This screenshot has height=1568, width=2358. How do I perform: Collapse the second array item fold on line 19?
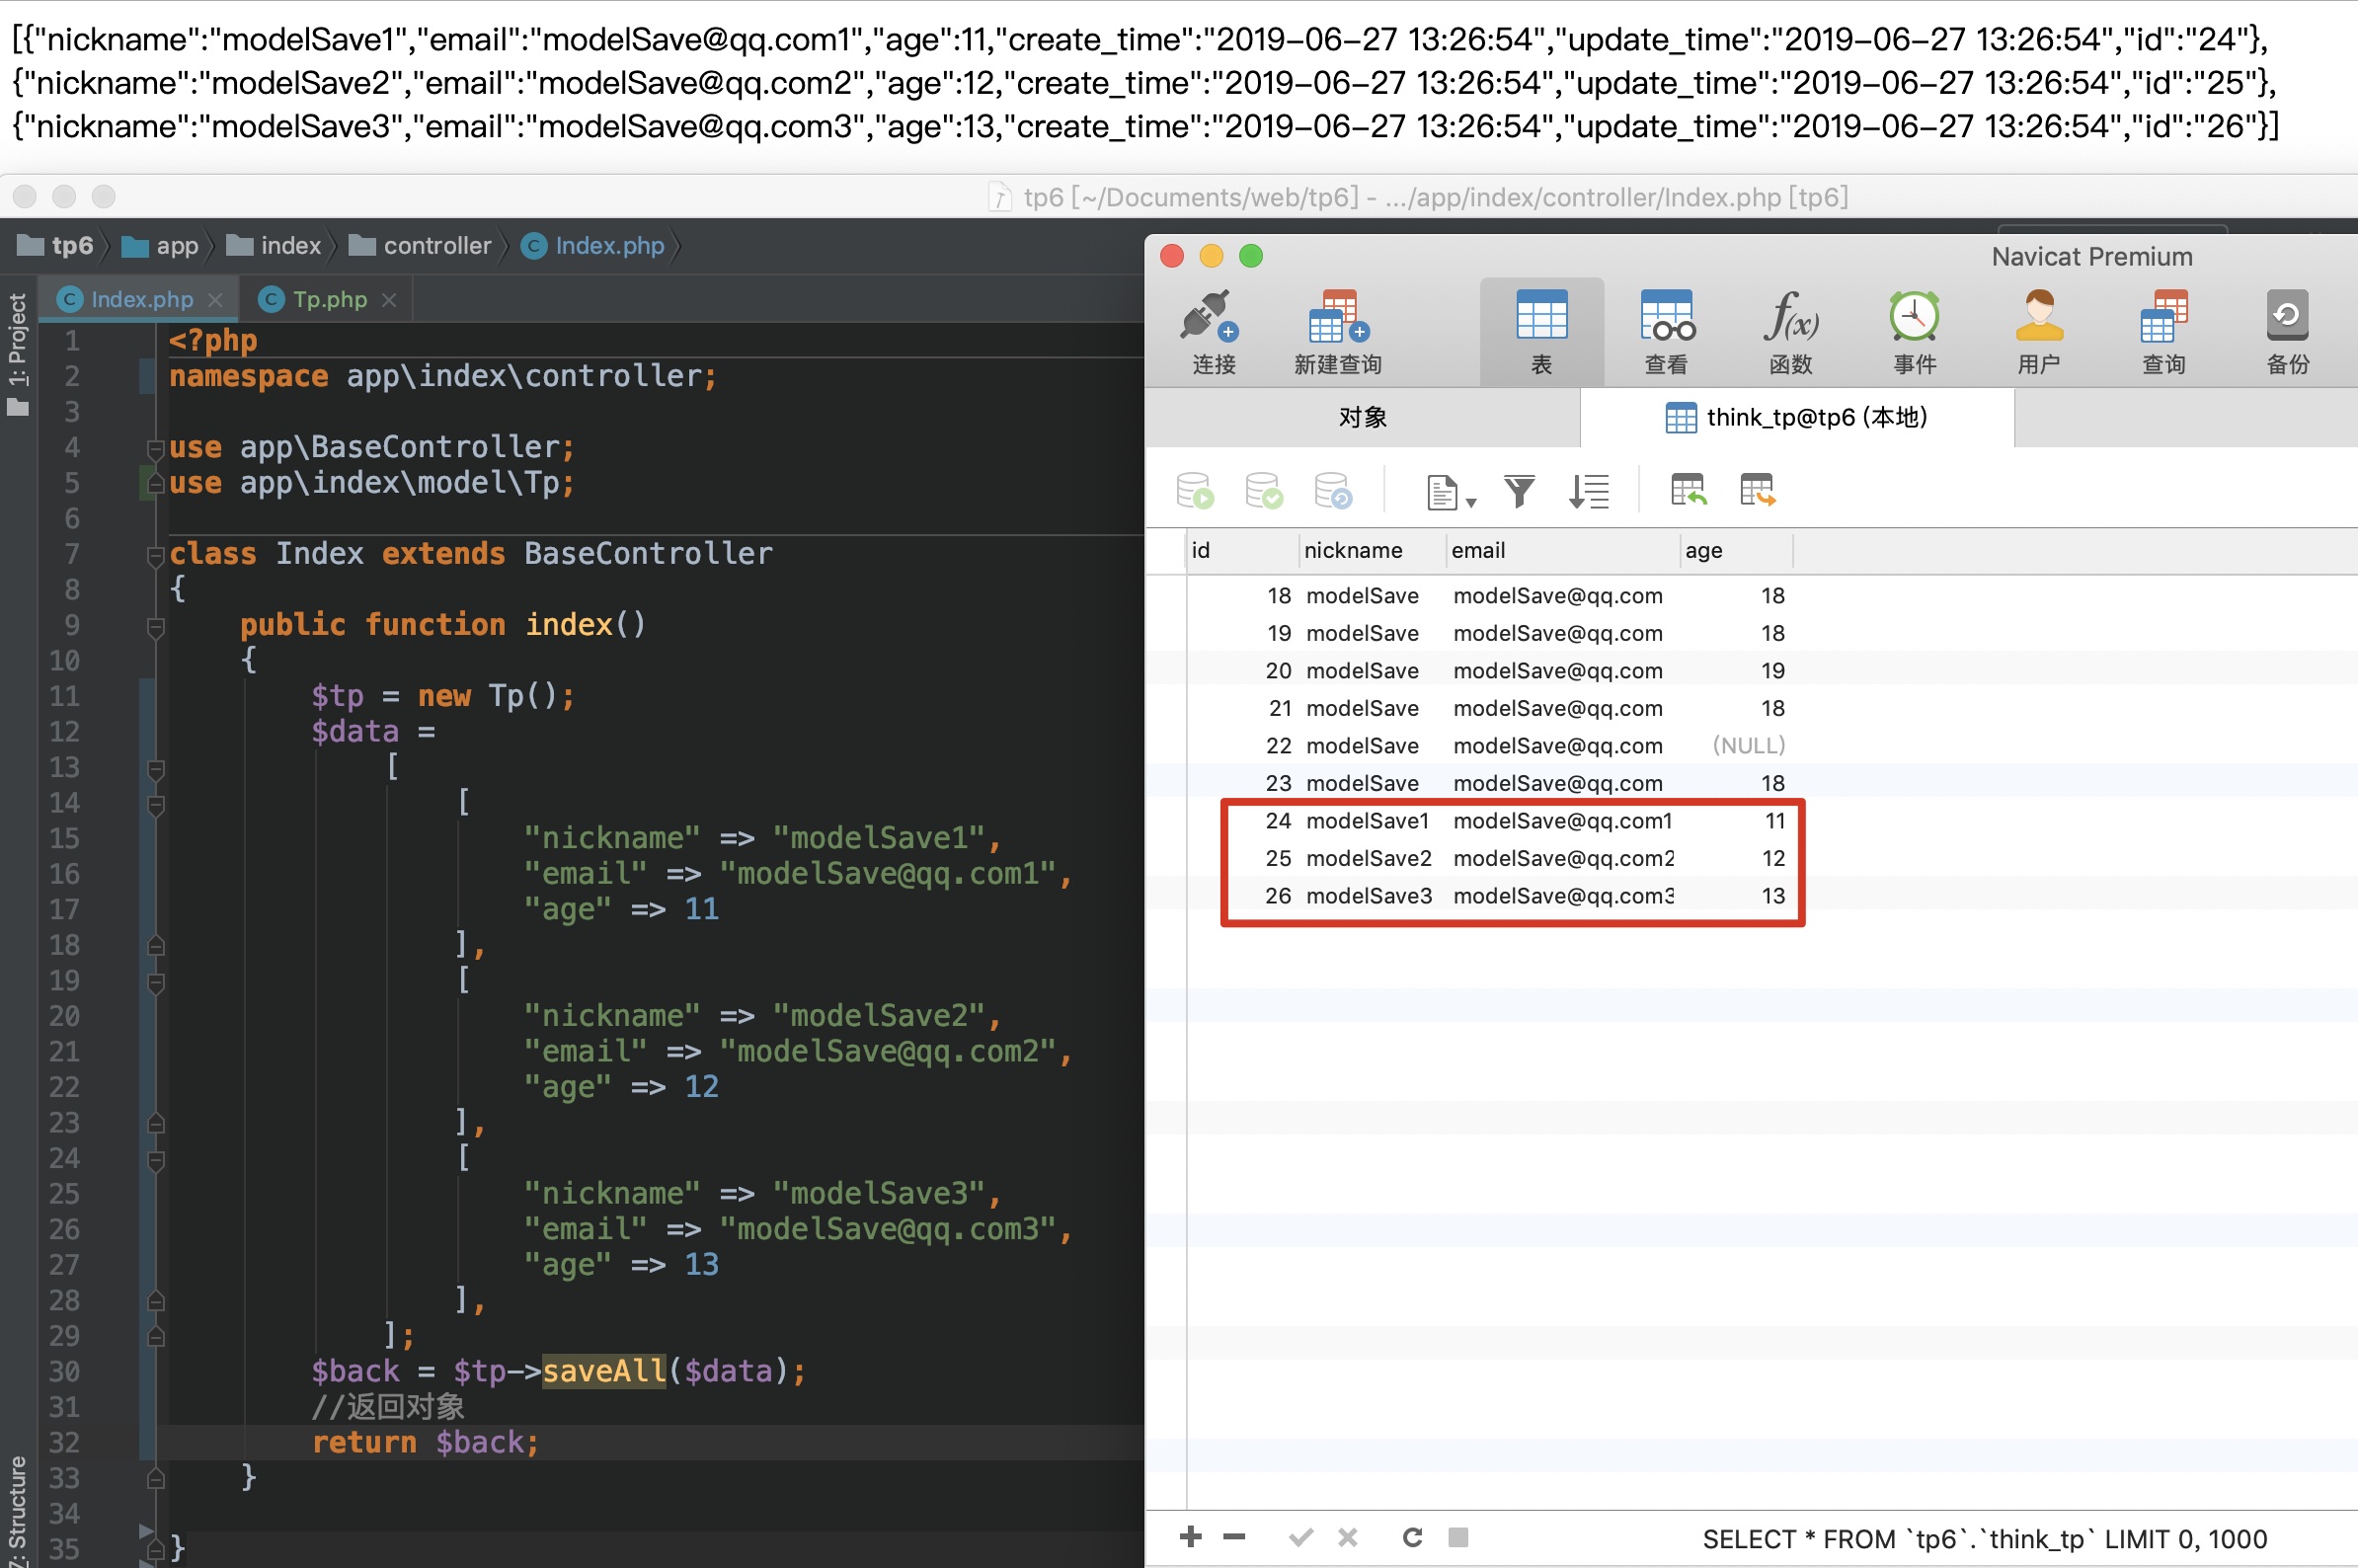tap(155, 982)
